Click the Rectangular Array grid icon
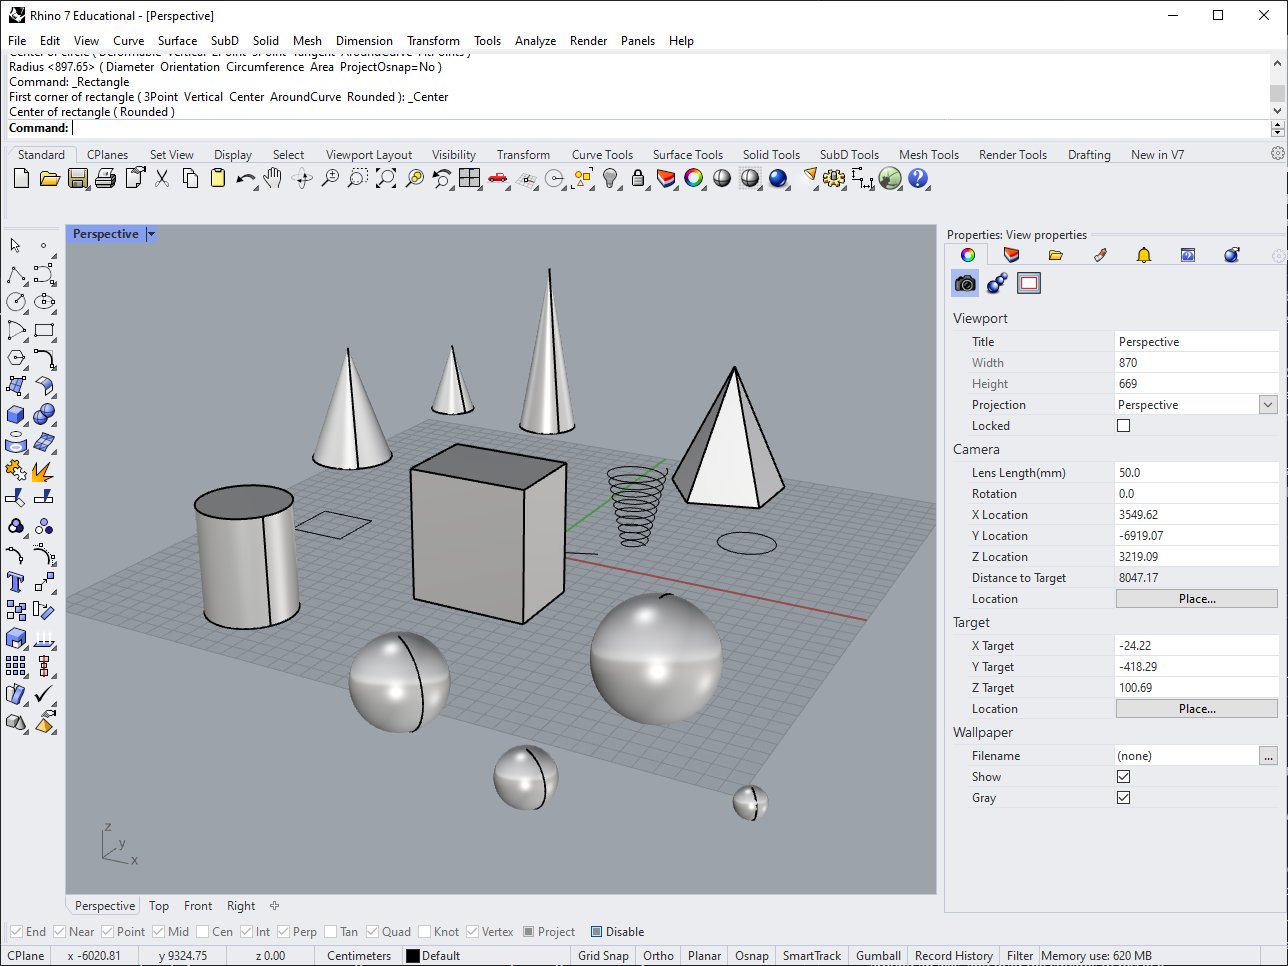The height and width of the screenshot is (966, 1288). (x=16, y=666)
